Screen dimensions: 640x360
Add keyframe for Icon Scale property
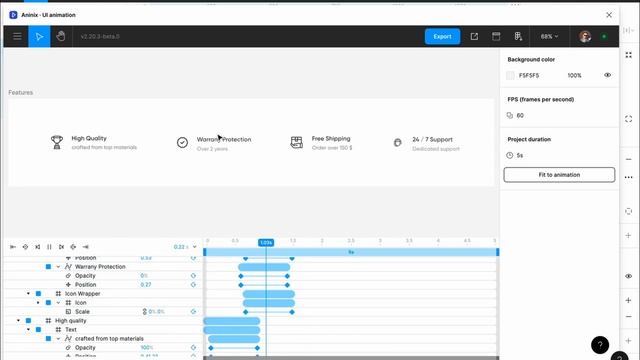point(193,312)
